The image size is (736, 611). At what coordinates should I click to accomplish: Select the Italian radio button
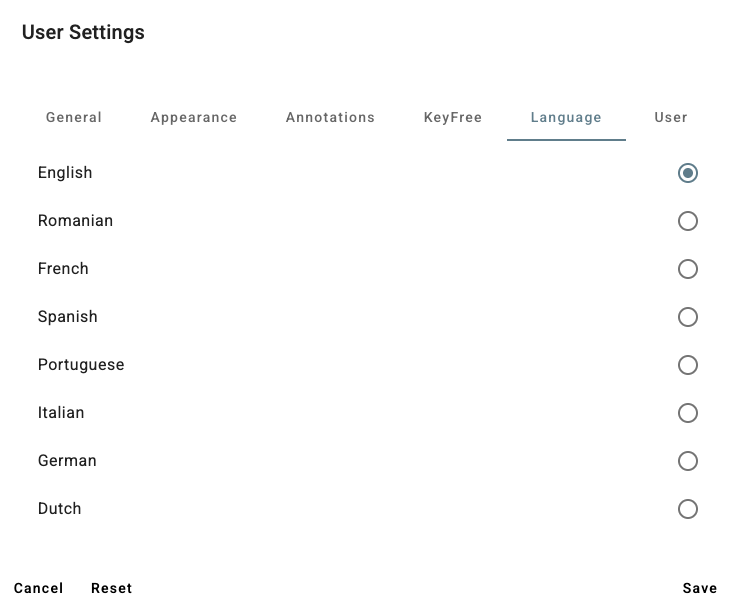(688, 413)
